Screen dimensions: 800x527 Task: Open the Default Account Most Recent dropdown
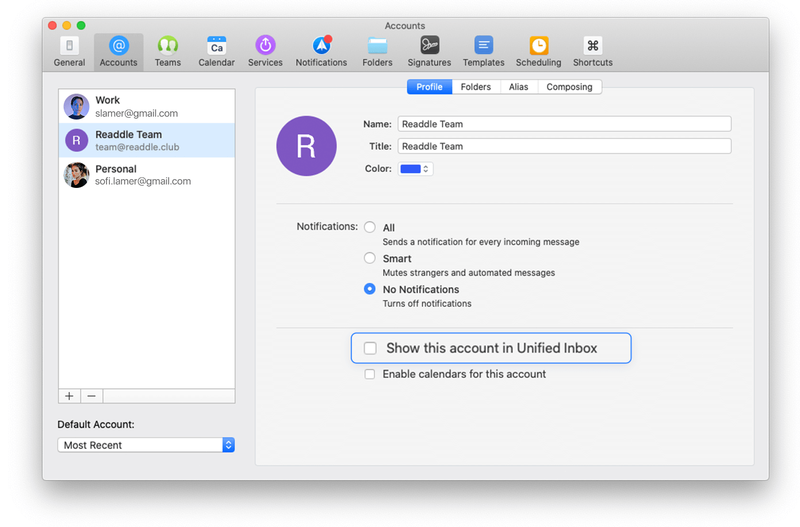[146, 445]
